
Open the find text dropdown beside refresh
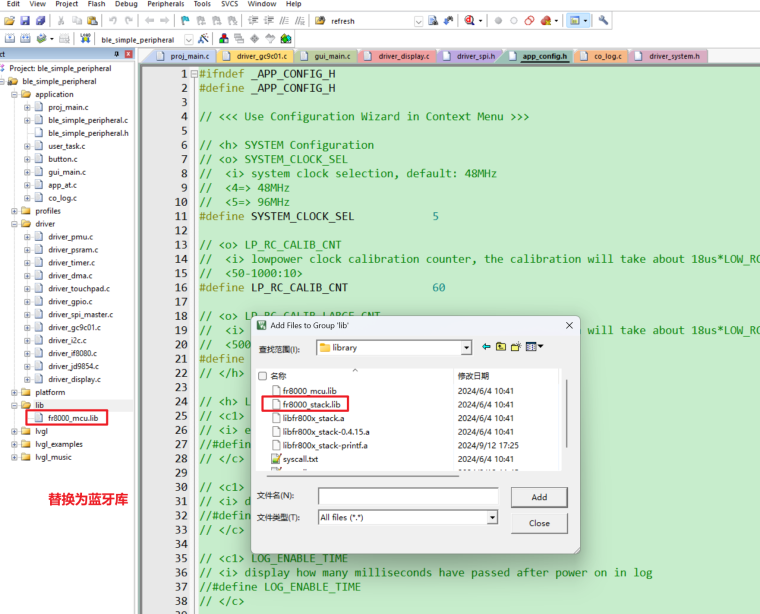click(x=418, y=21)
